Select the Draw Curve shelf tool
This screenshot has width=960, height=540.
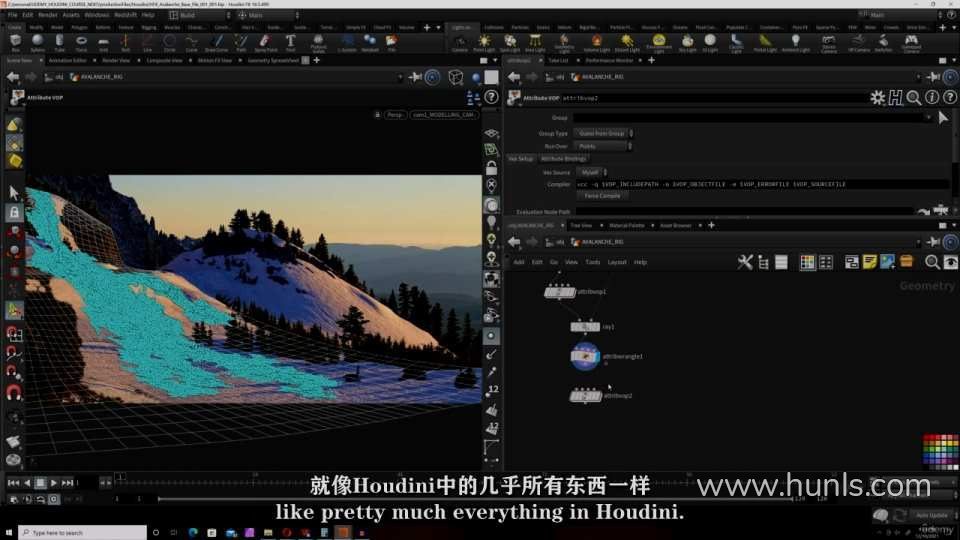coord(216,42)
